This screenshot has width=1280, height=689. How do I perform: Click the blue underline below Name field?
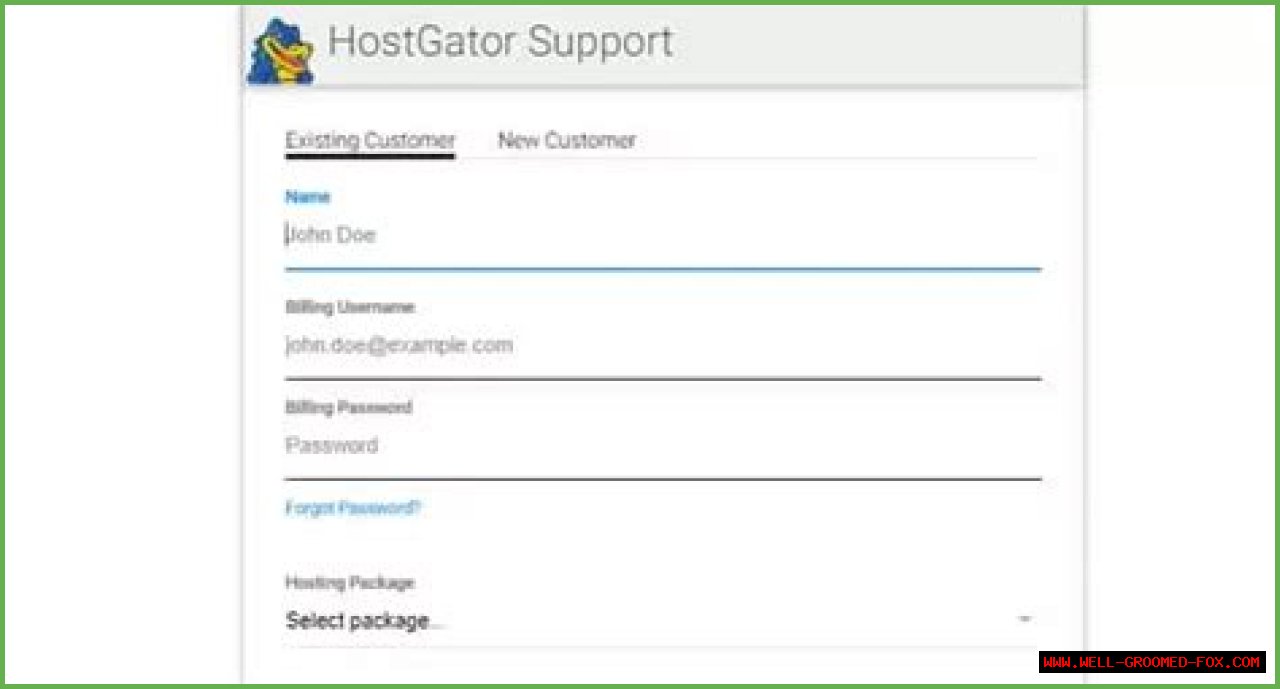coord(660,269)
